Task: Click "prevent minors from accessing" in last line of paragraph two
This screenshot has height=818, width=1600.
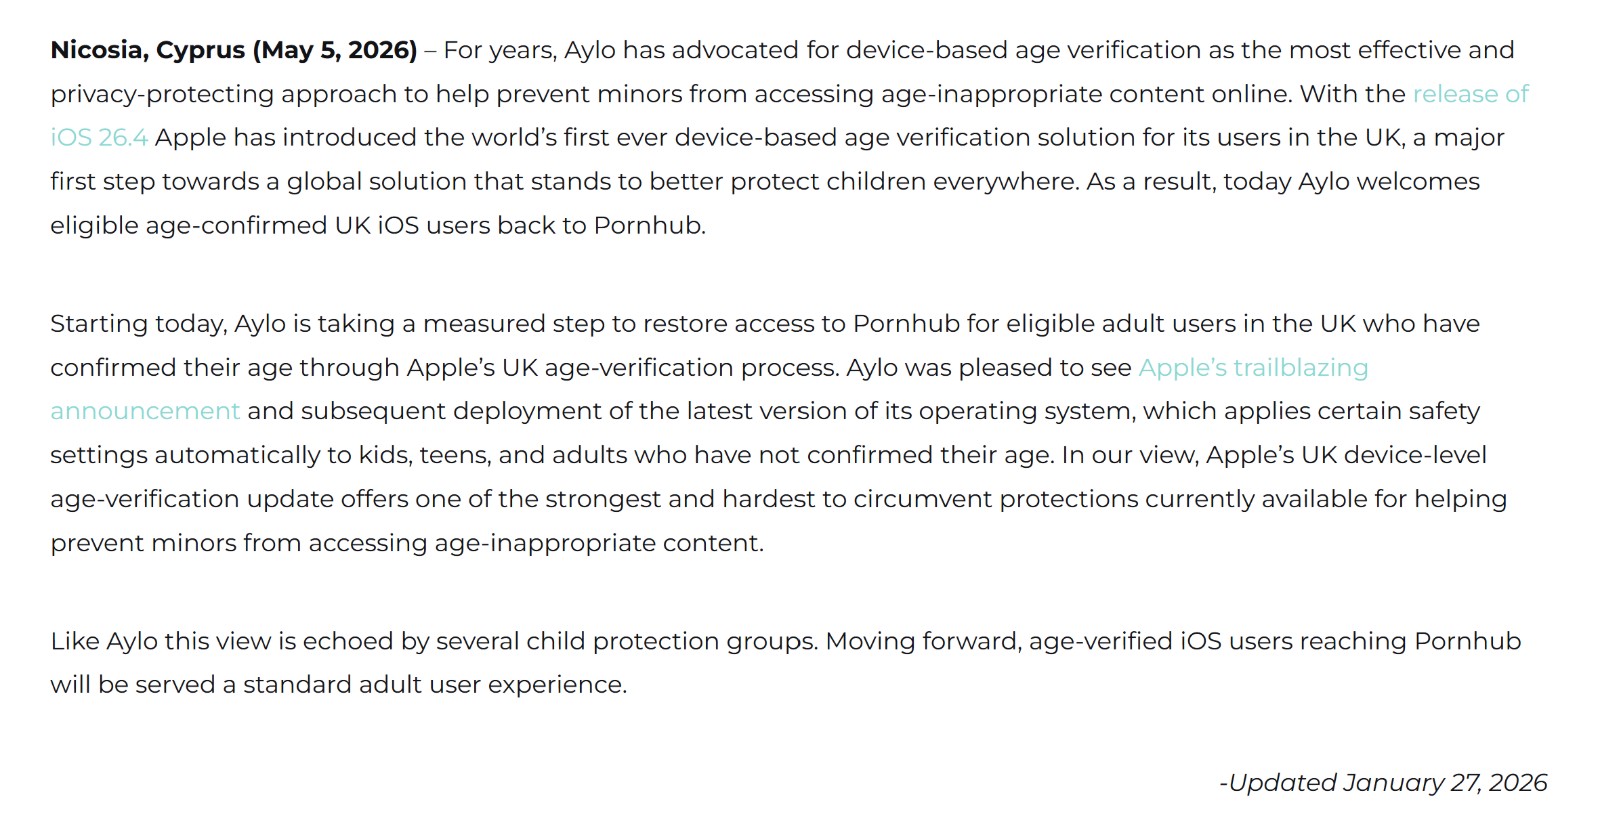Action: tap(238, 543)
